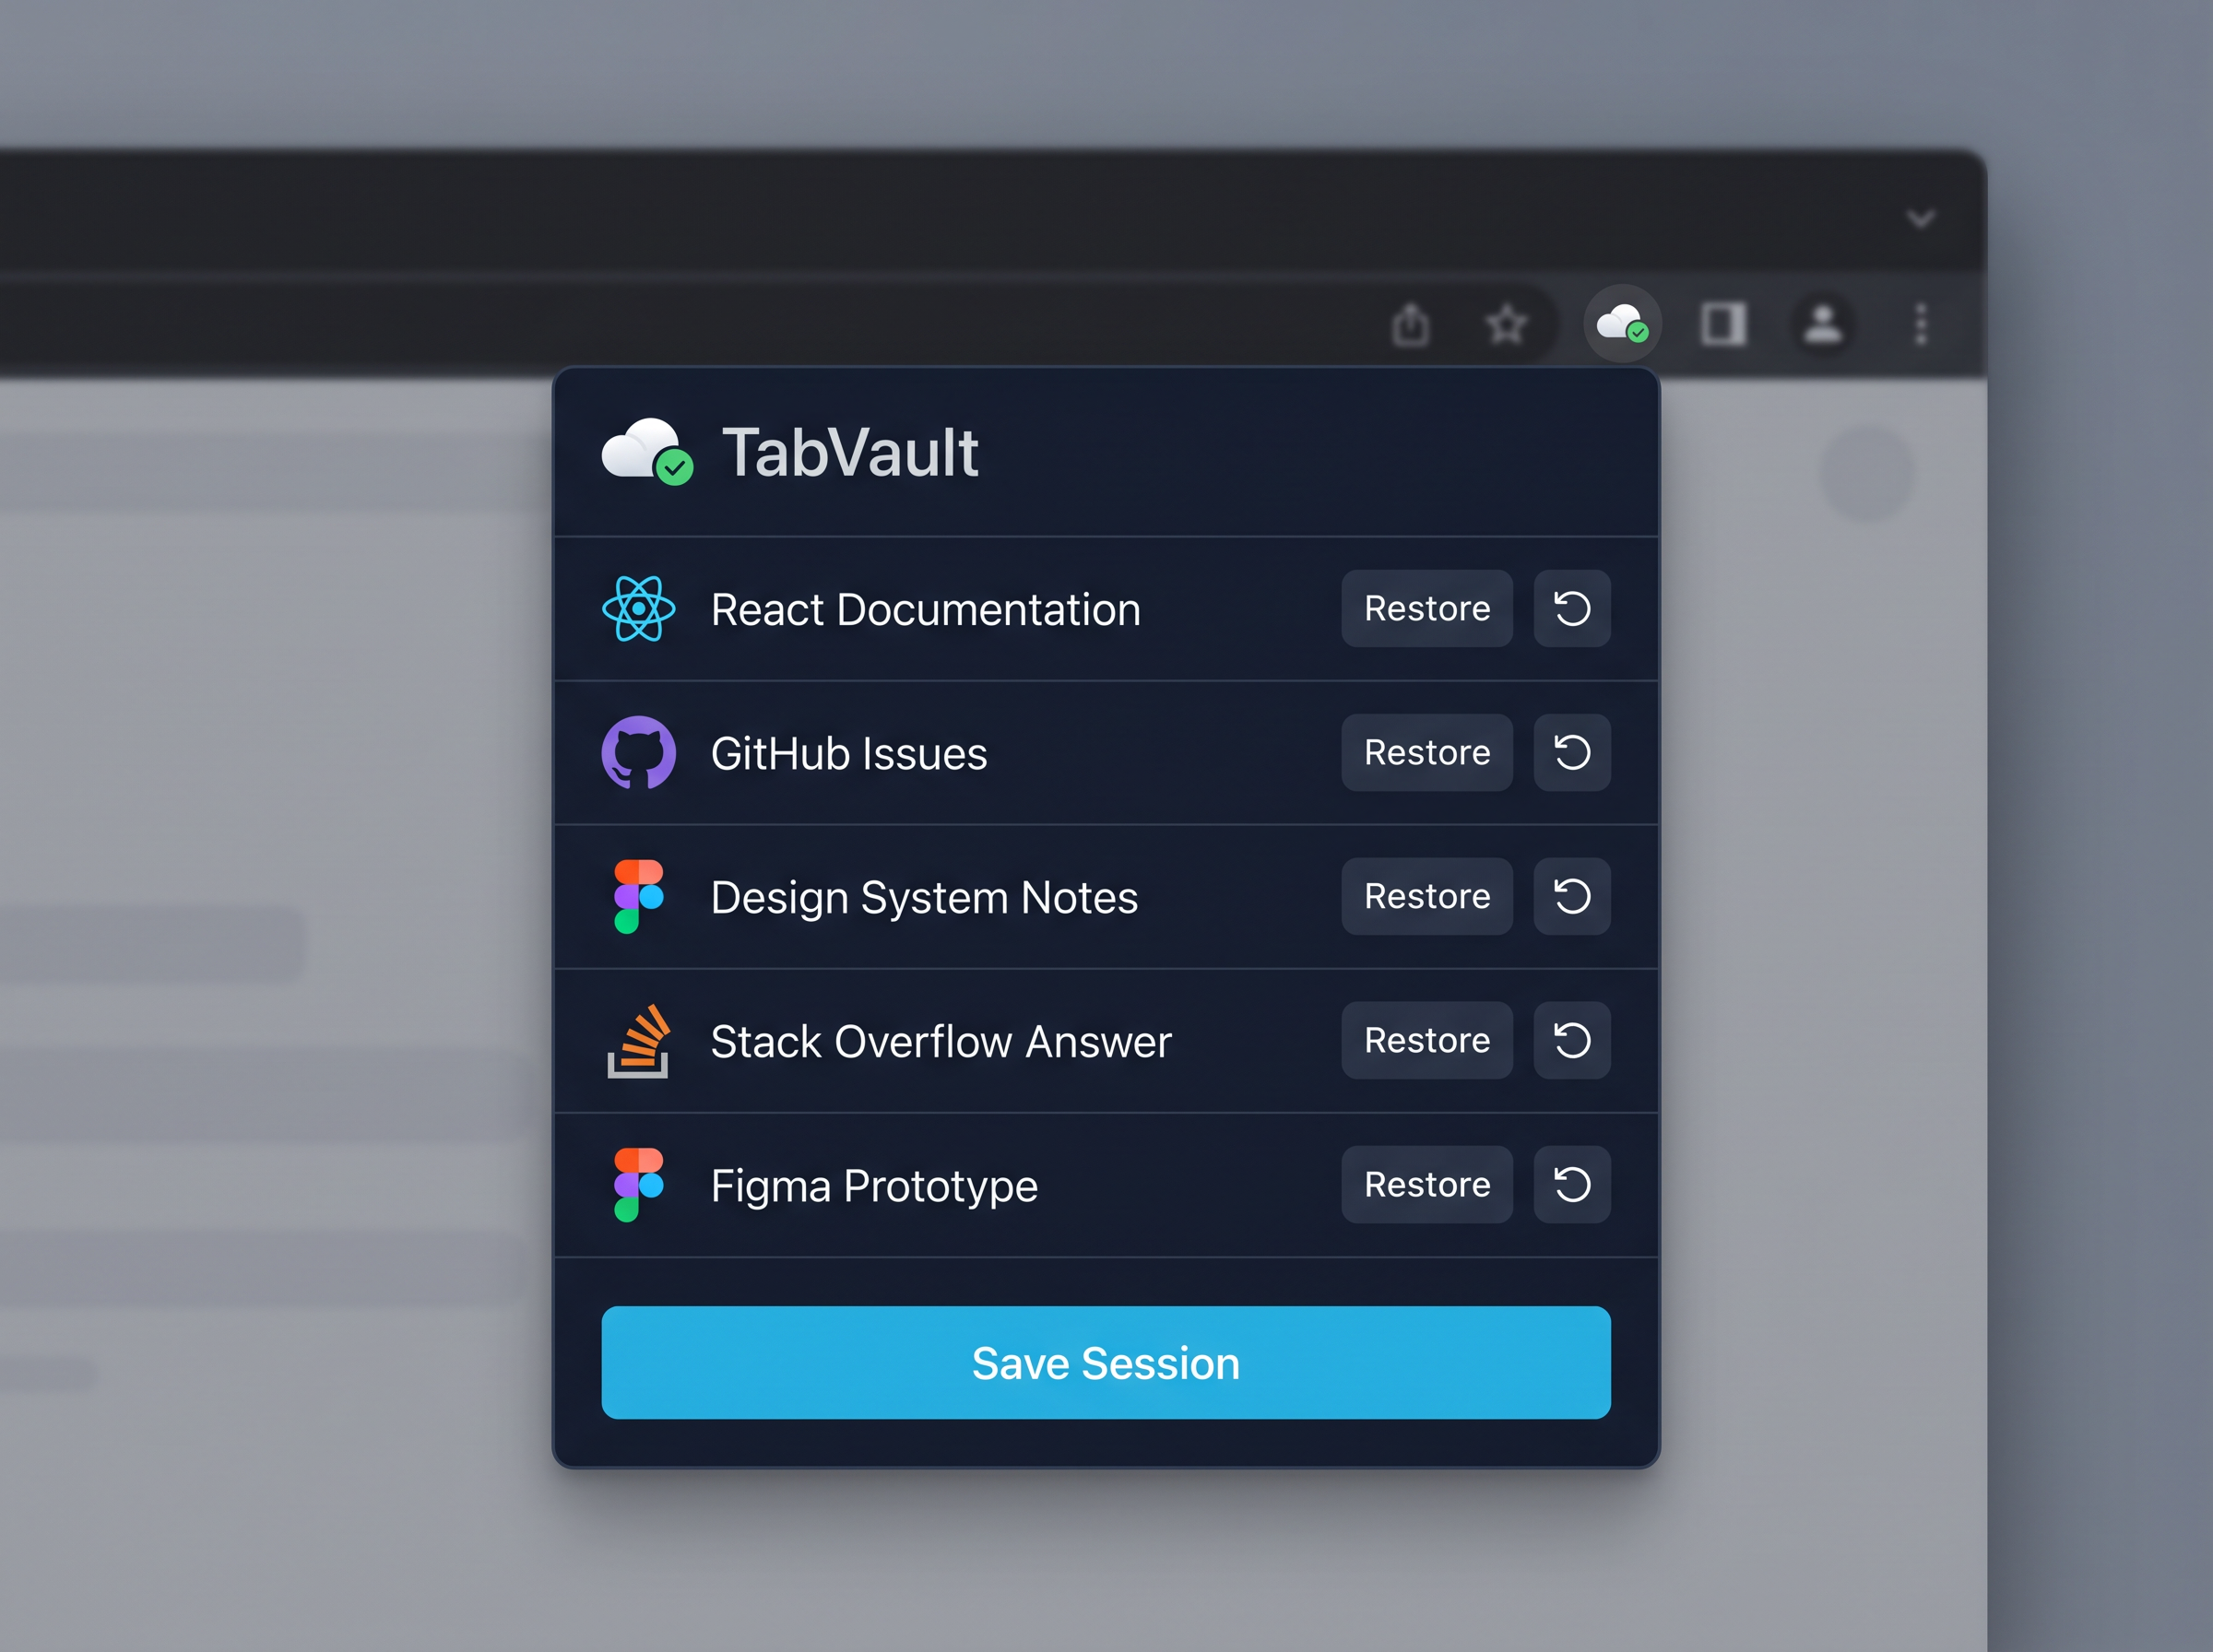Click the undo icon next to React Documentation
2213x1652 pixels.
click(x=1571, y=609)
